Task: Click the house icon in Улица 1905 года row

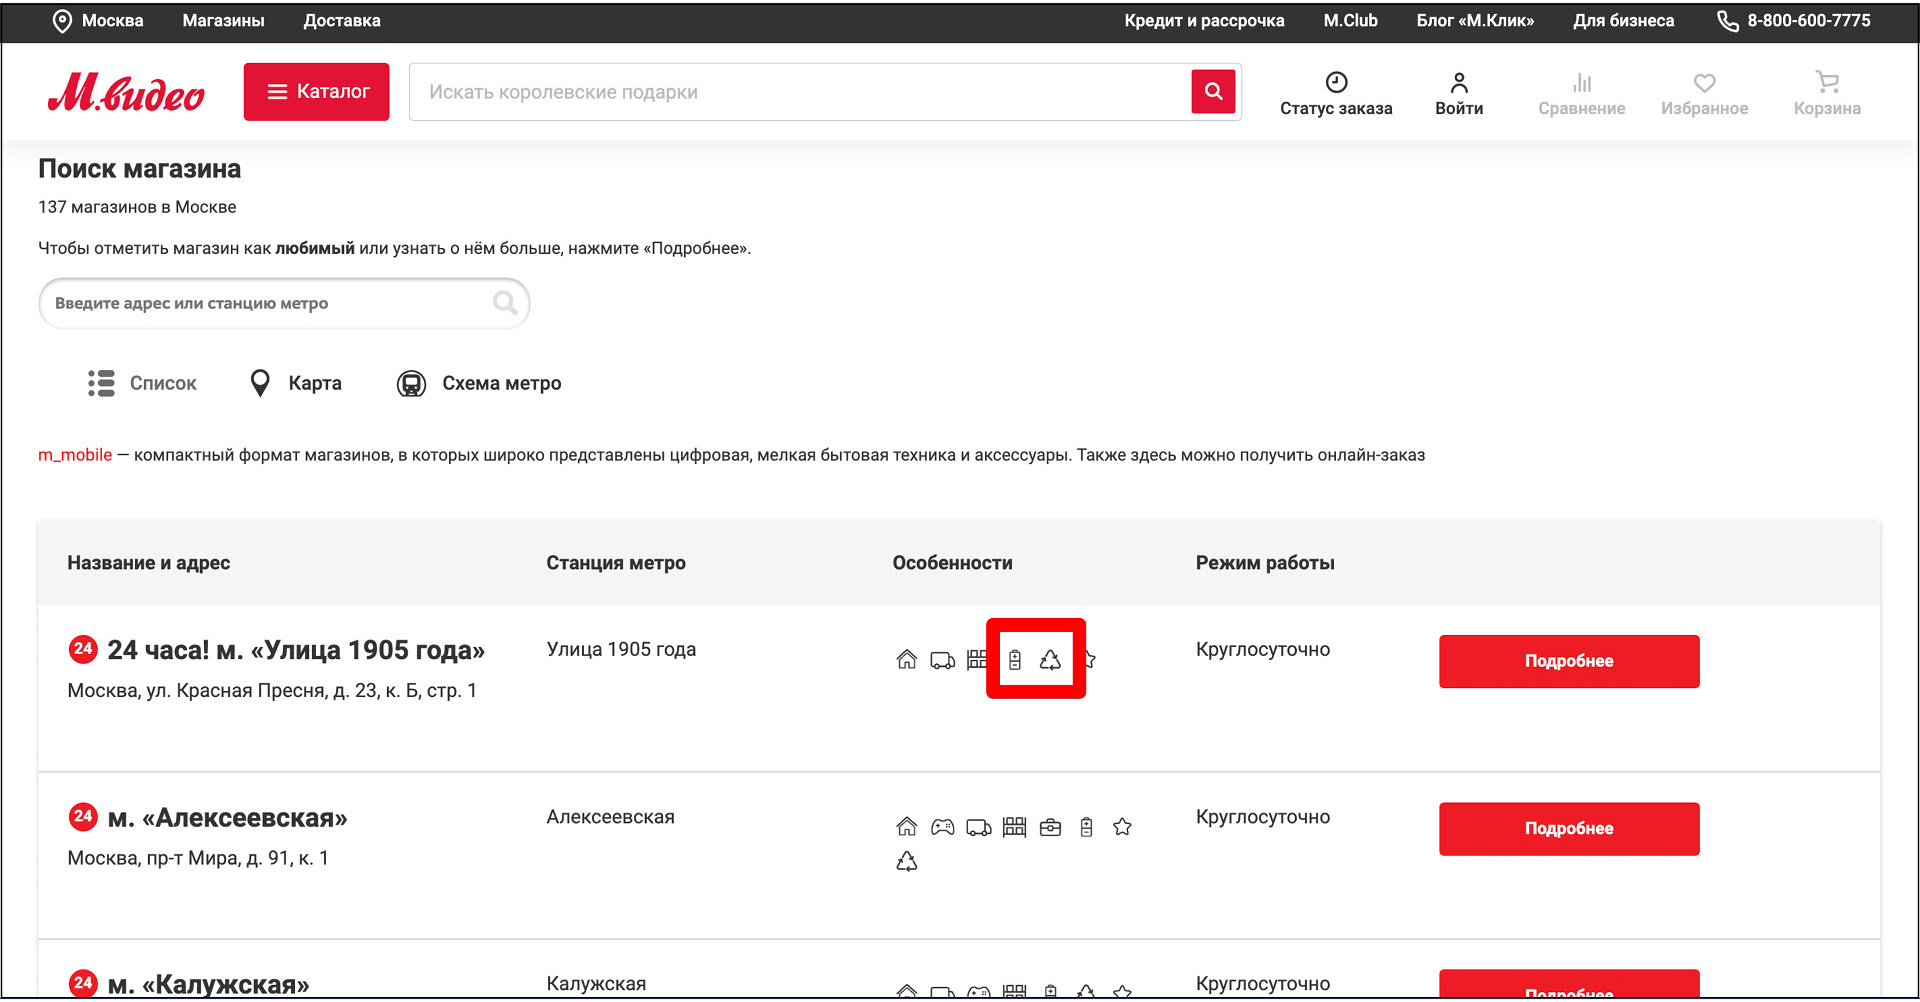Action: pos(906,660)
